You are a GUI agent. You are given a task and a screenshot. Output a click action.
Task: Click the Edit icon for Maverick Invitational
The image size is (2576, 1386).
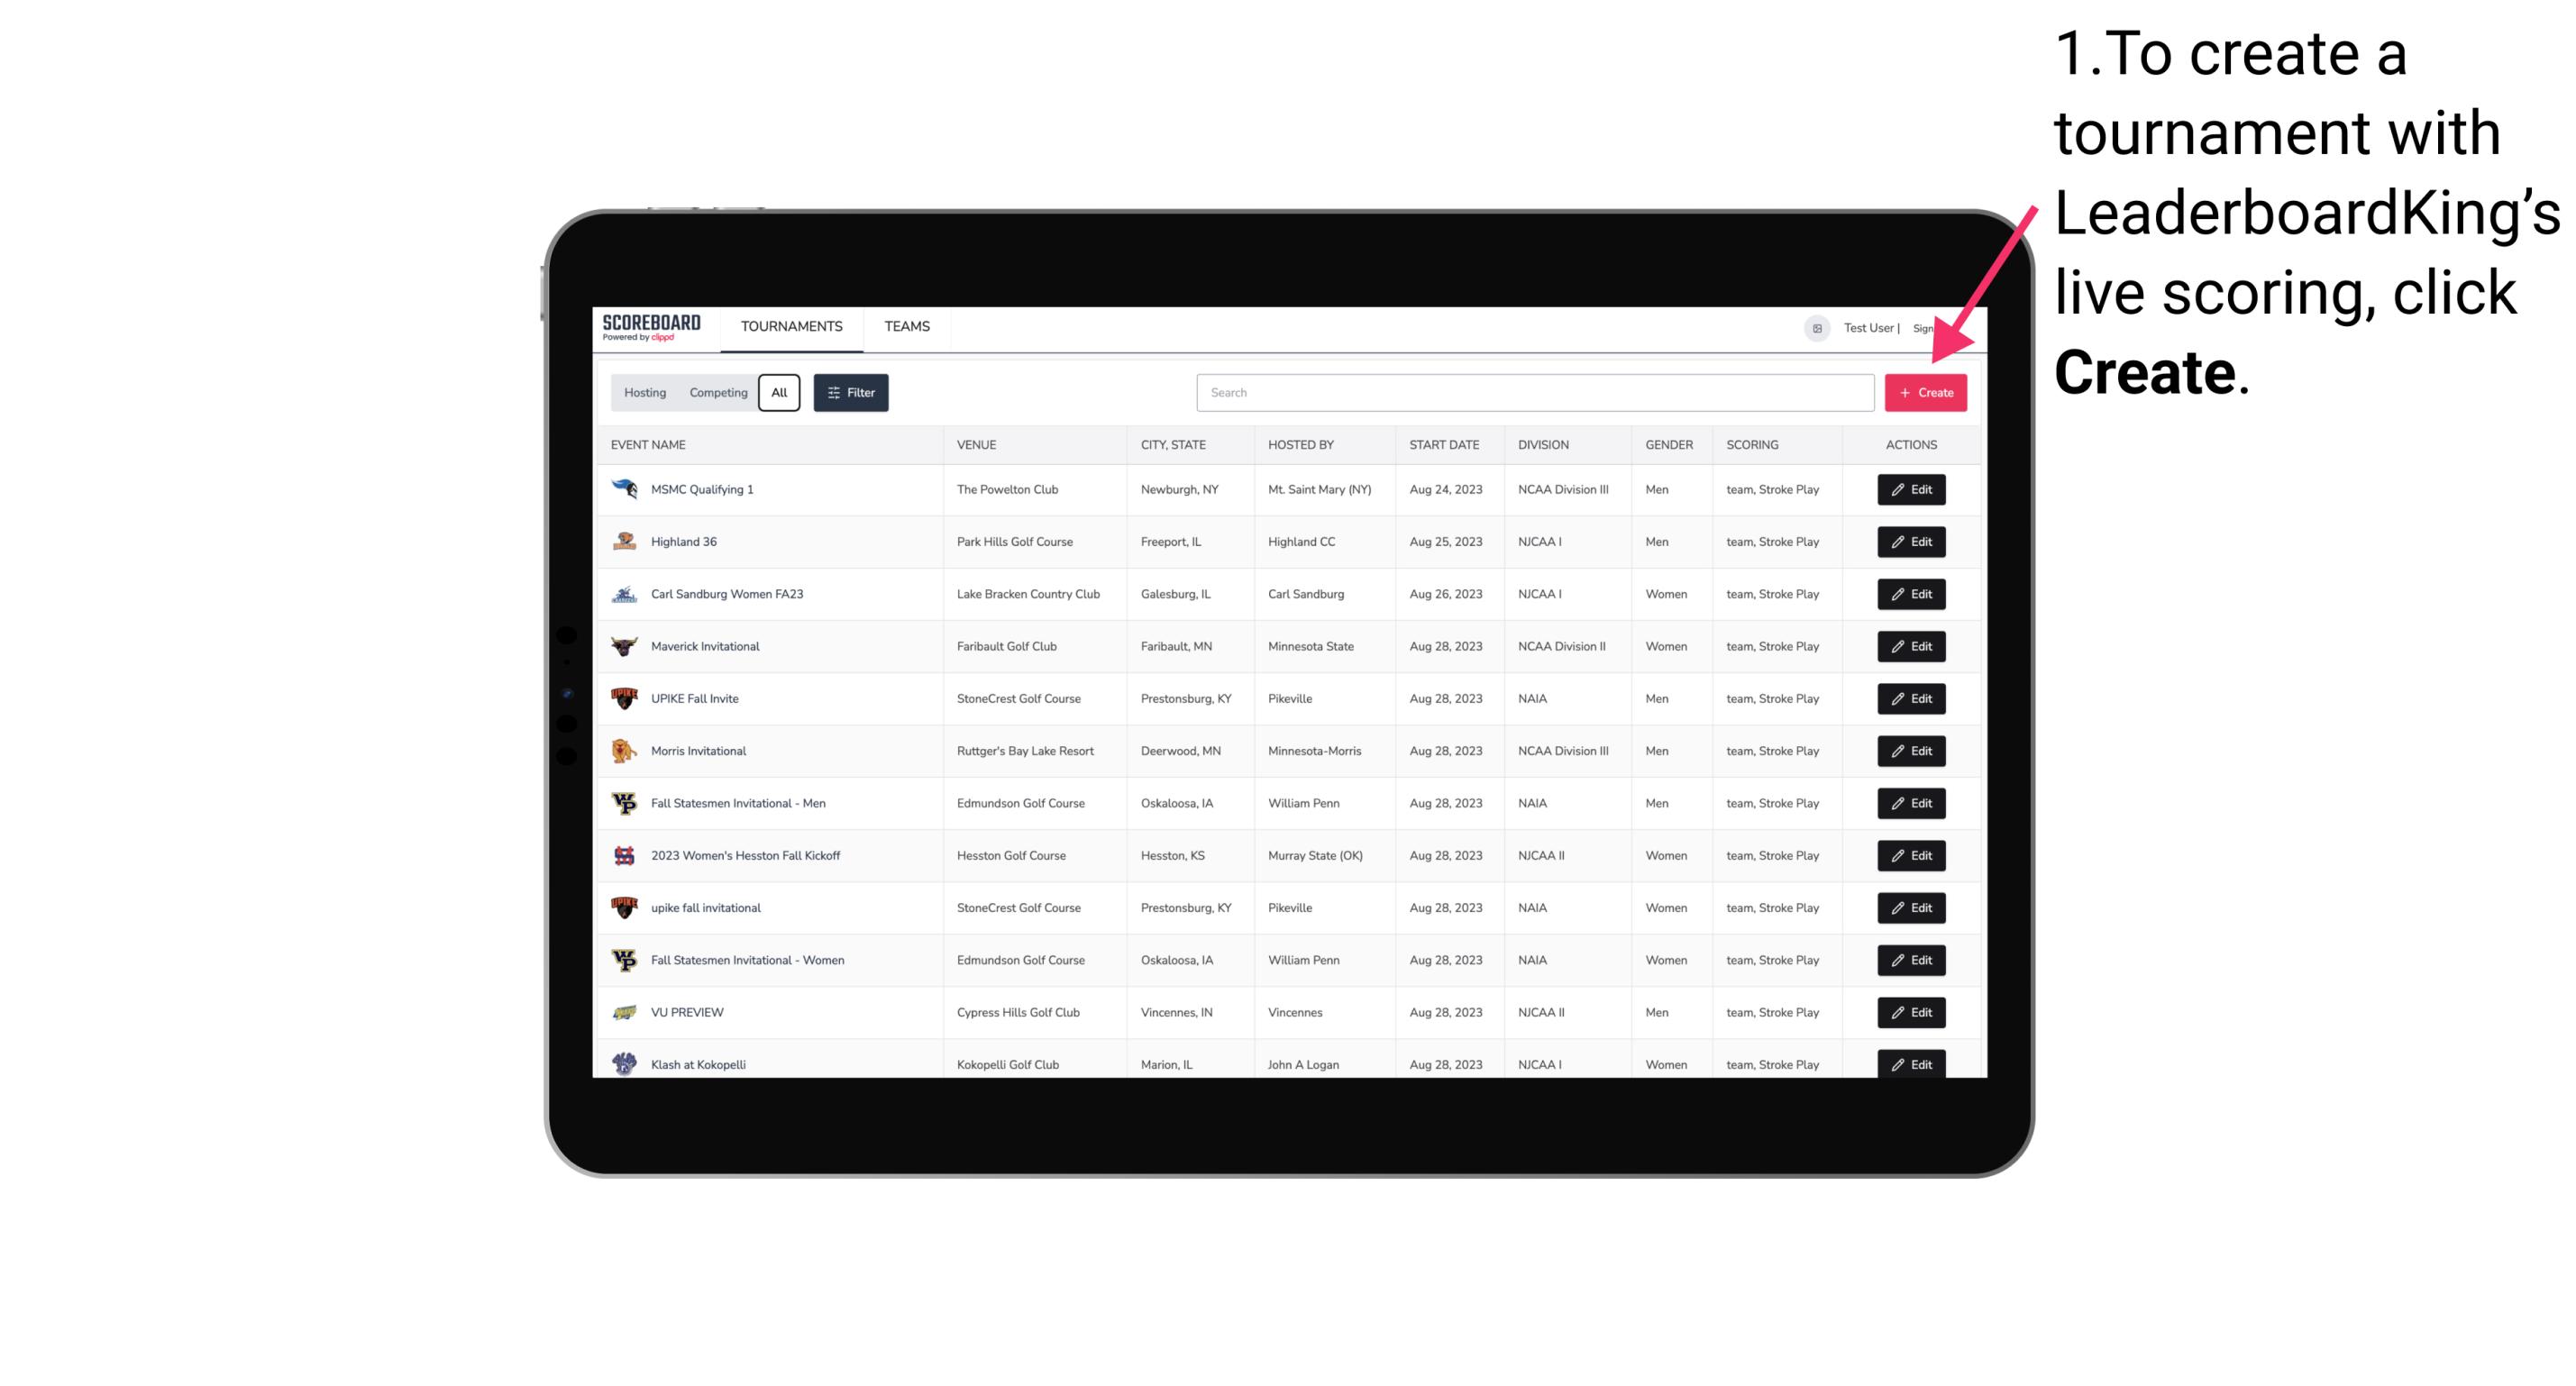[x=1910, y=645]
